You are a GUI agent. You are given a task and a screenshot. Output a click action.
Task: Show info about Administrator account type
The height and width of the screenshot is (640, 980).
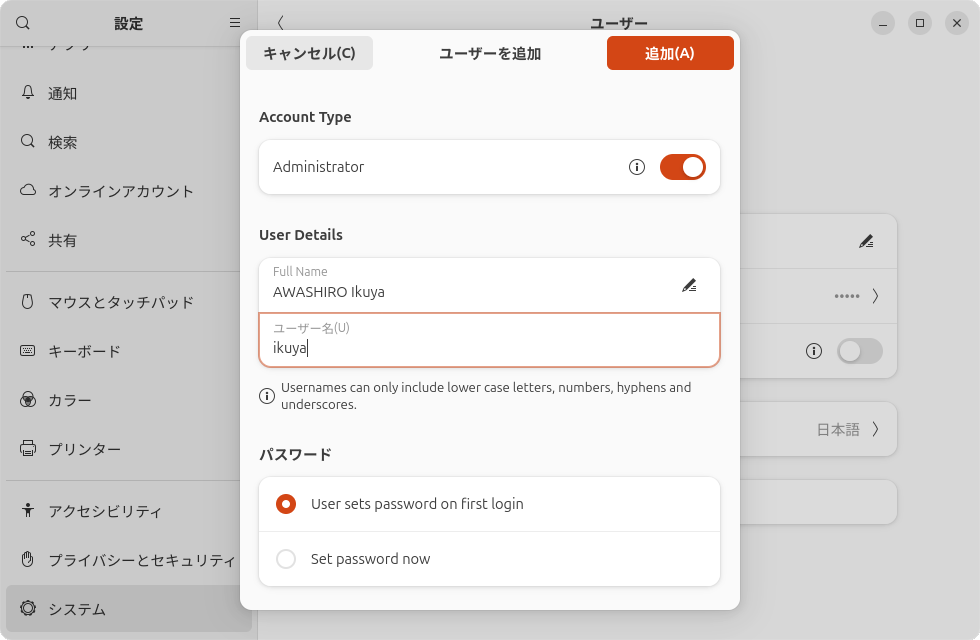point(637,167)
